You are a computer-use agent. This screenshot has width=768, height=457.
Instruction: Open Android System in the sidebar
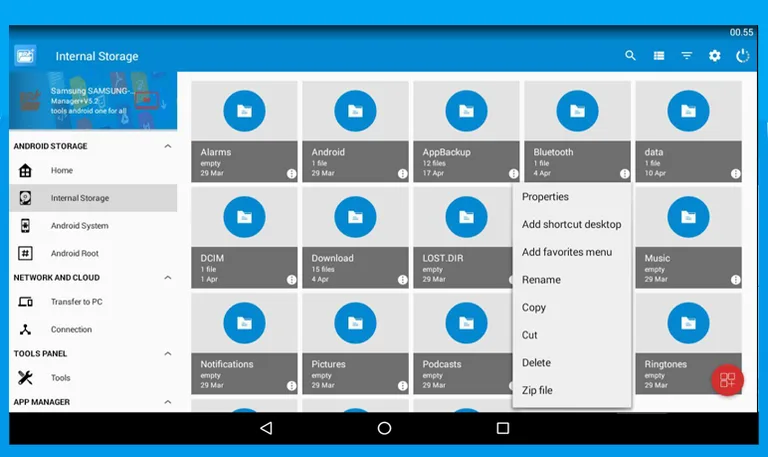93,226
